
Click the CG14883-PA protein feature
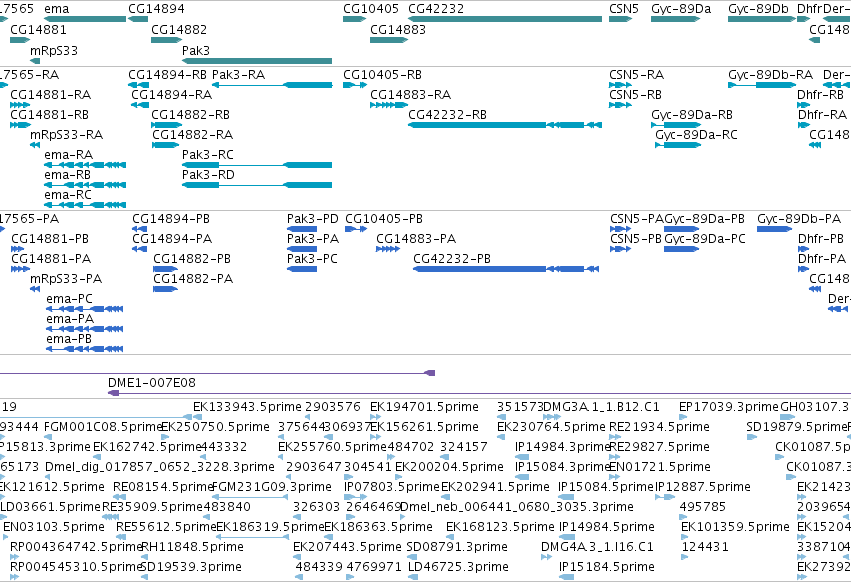tap(388, 249)
